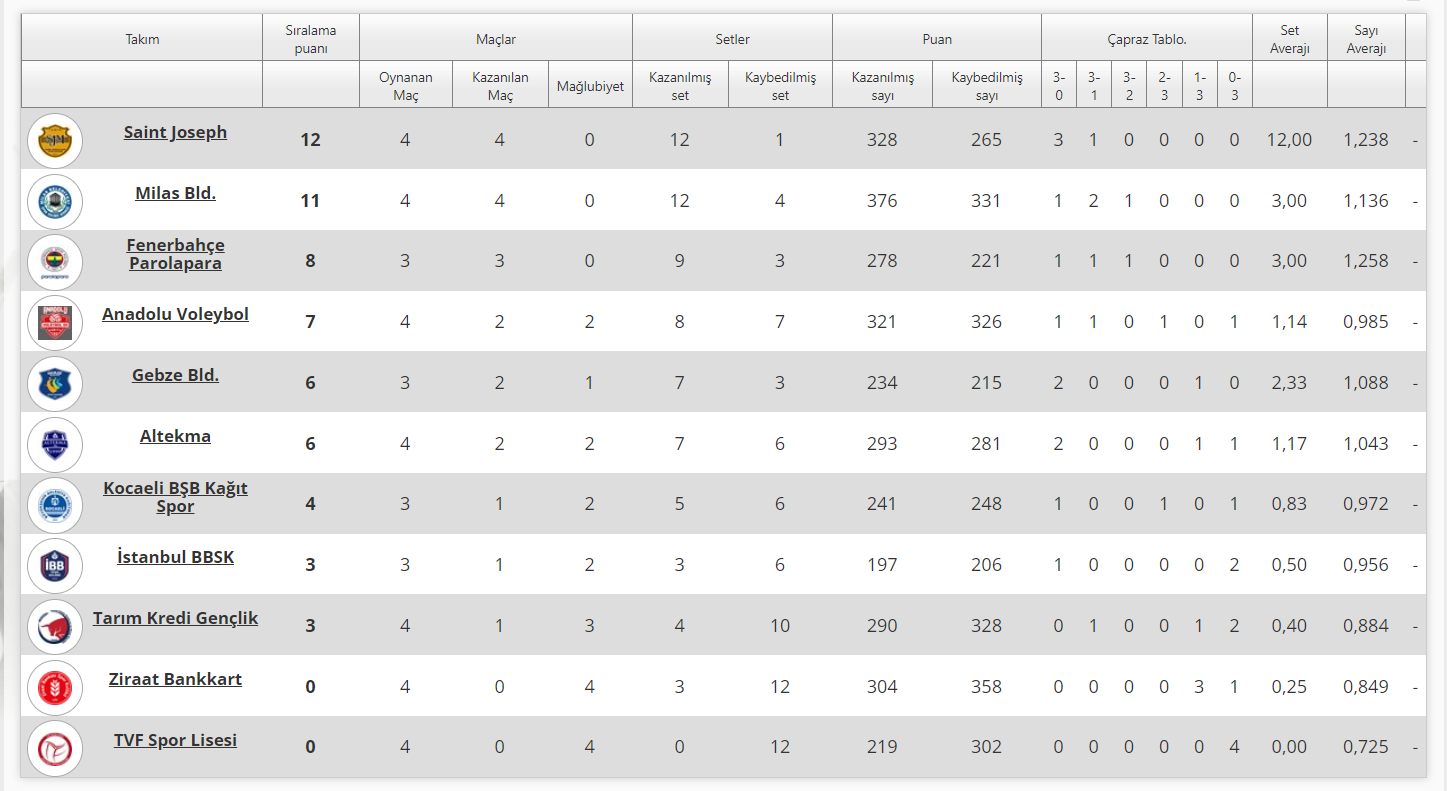The height and width of the screenshot is (791, 1447).
Task: Click the Altekma team logo
Action: [x=55, y=444]
